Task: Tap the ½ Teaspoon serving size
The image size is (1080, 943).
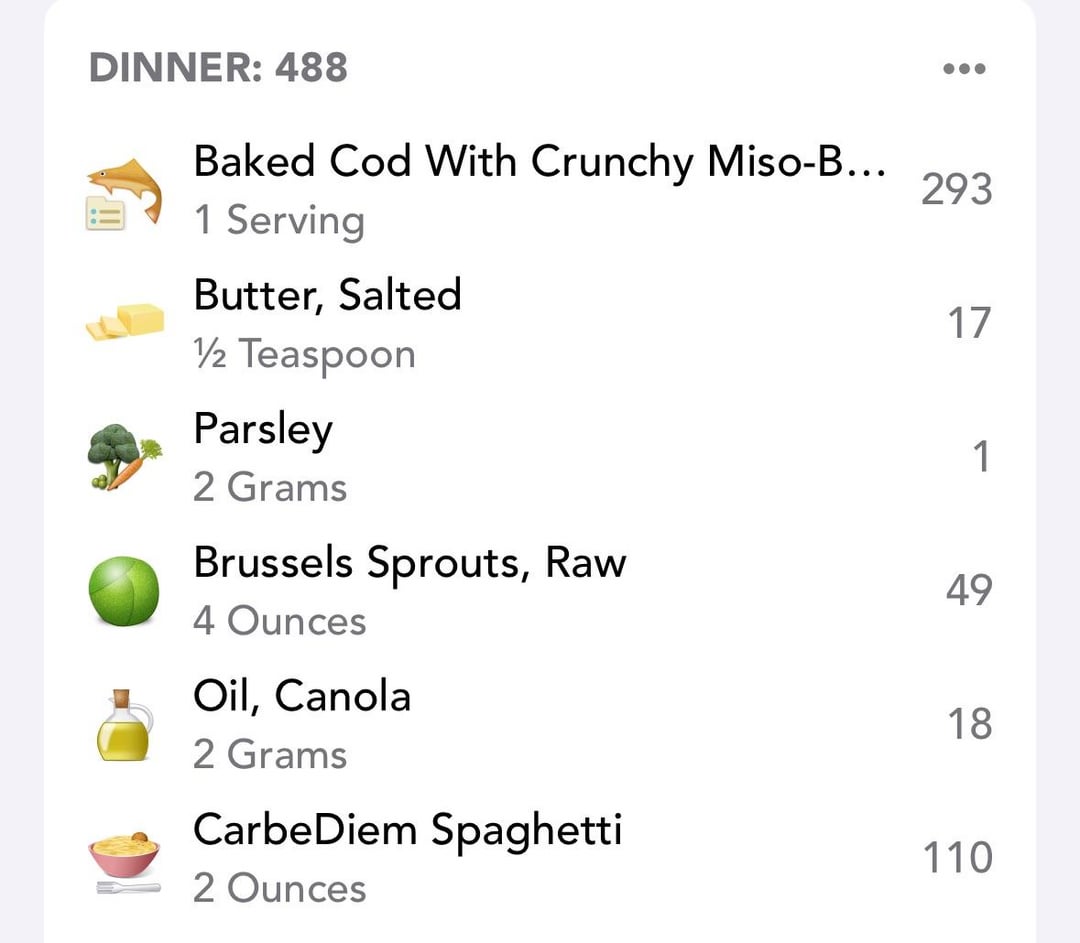Action: [304, 355]
